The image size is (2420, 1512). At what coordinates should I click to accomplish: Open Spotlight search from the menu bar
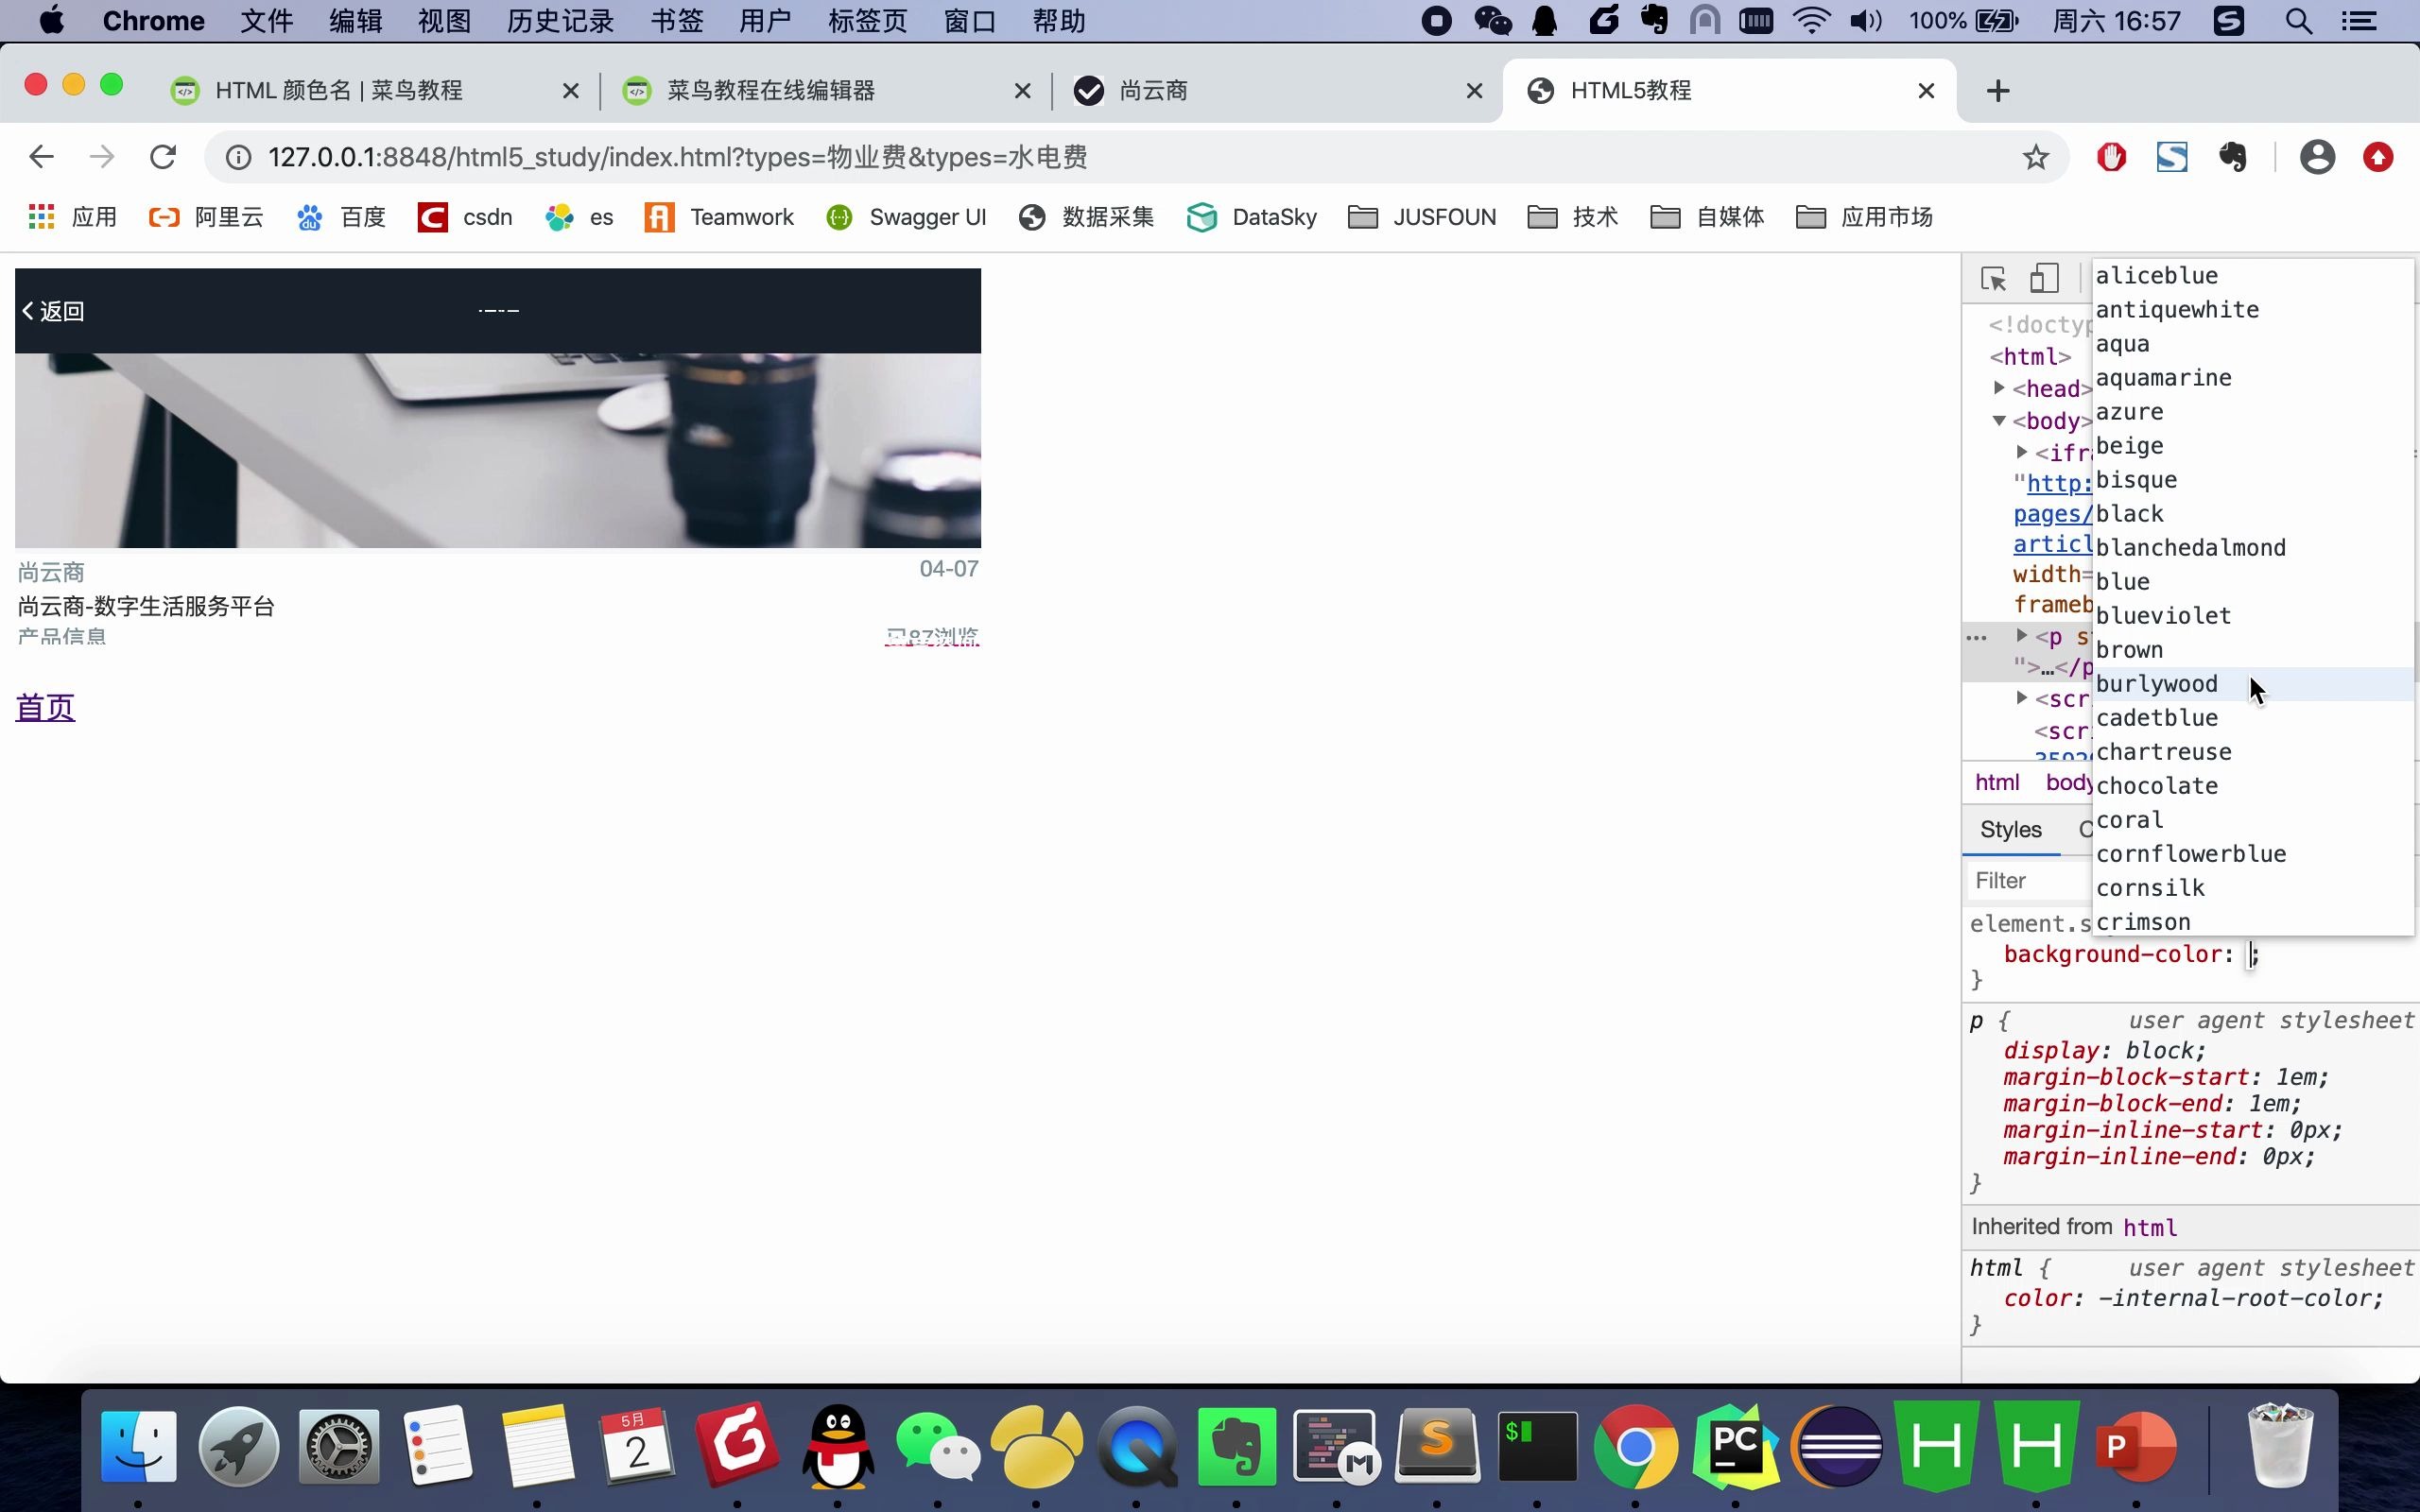2298,20
